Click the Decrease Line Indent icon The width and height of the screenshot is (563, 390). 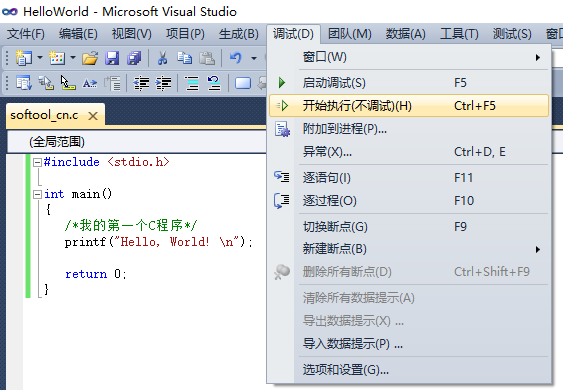pos(141,83)
